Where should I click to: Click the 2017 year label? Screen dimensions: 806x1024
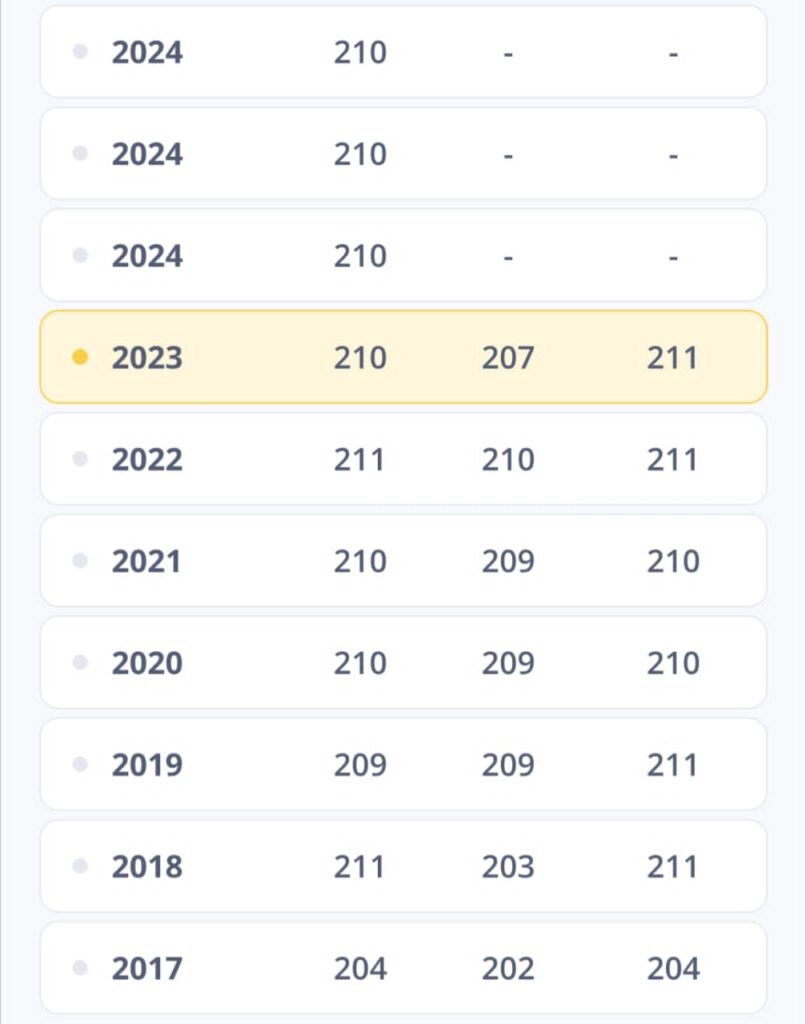147,968
